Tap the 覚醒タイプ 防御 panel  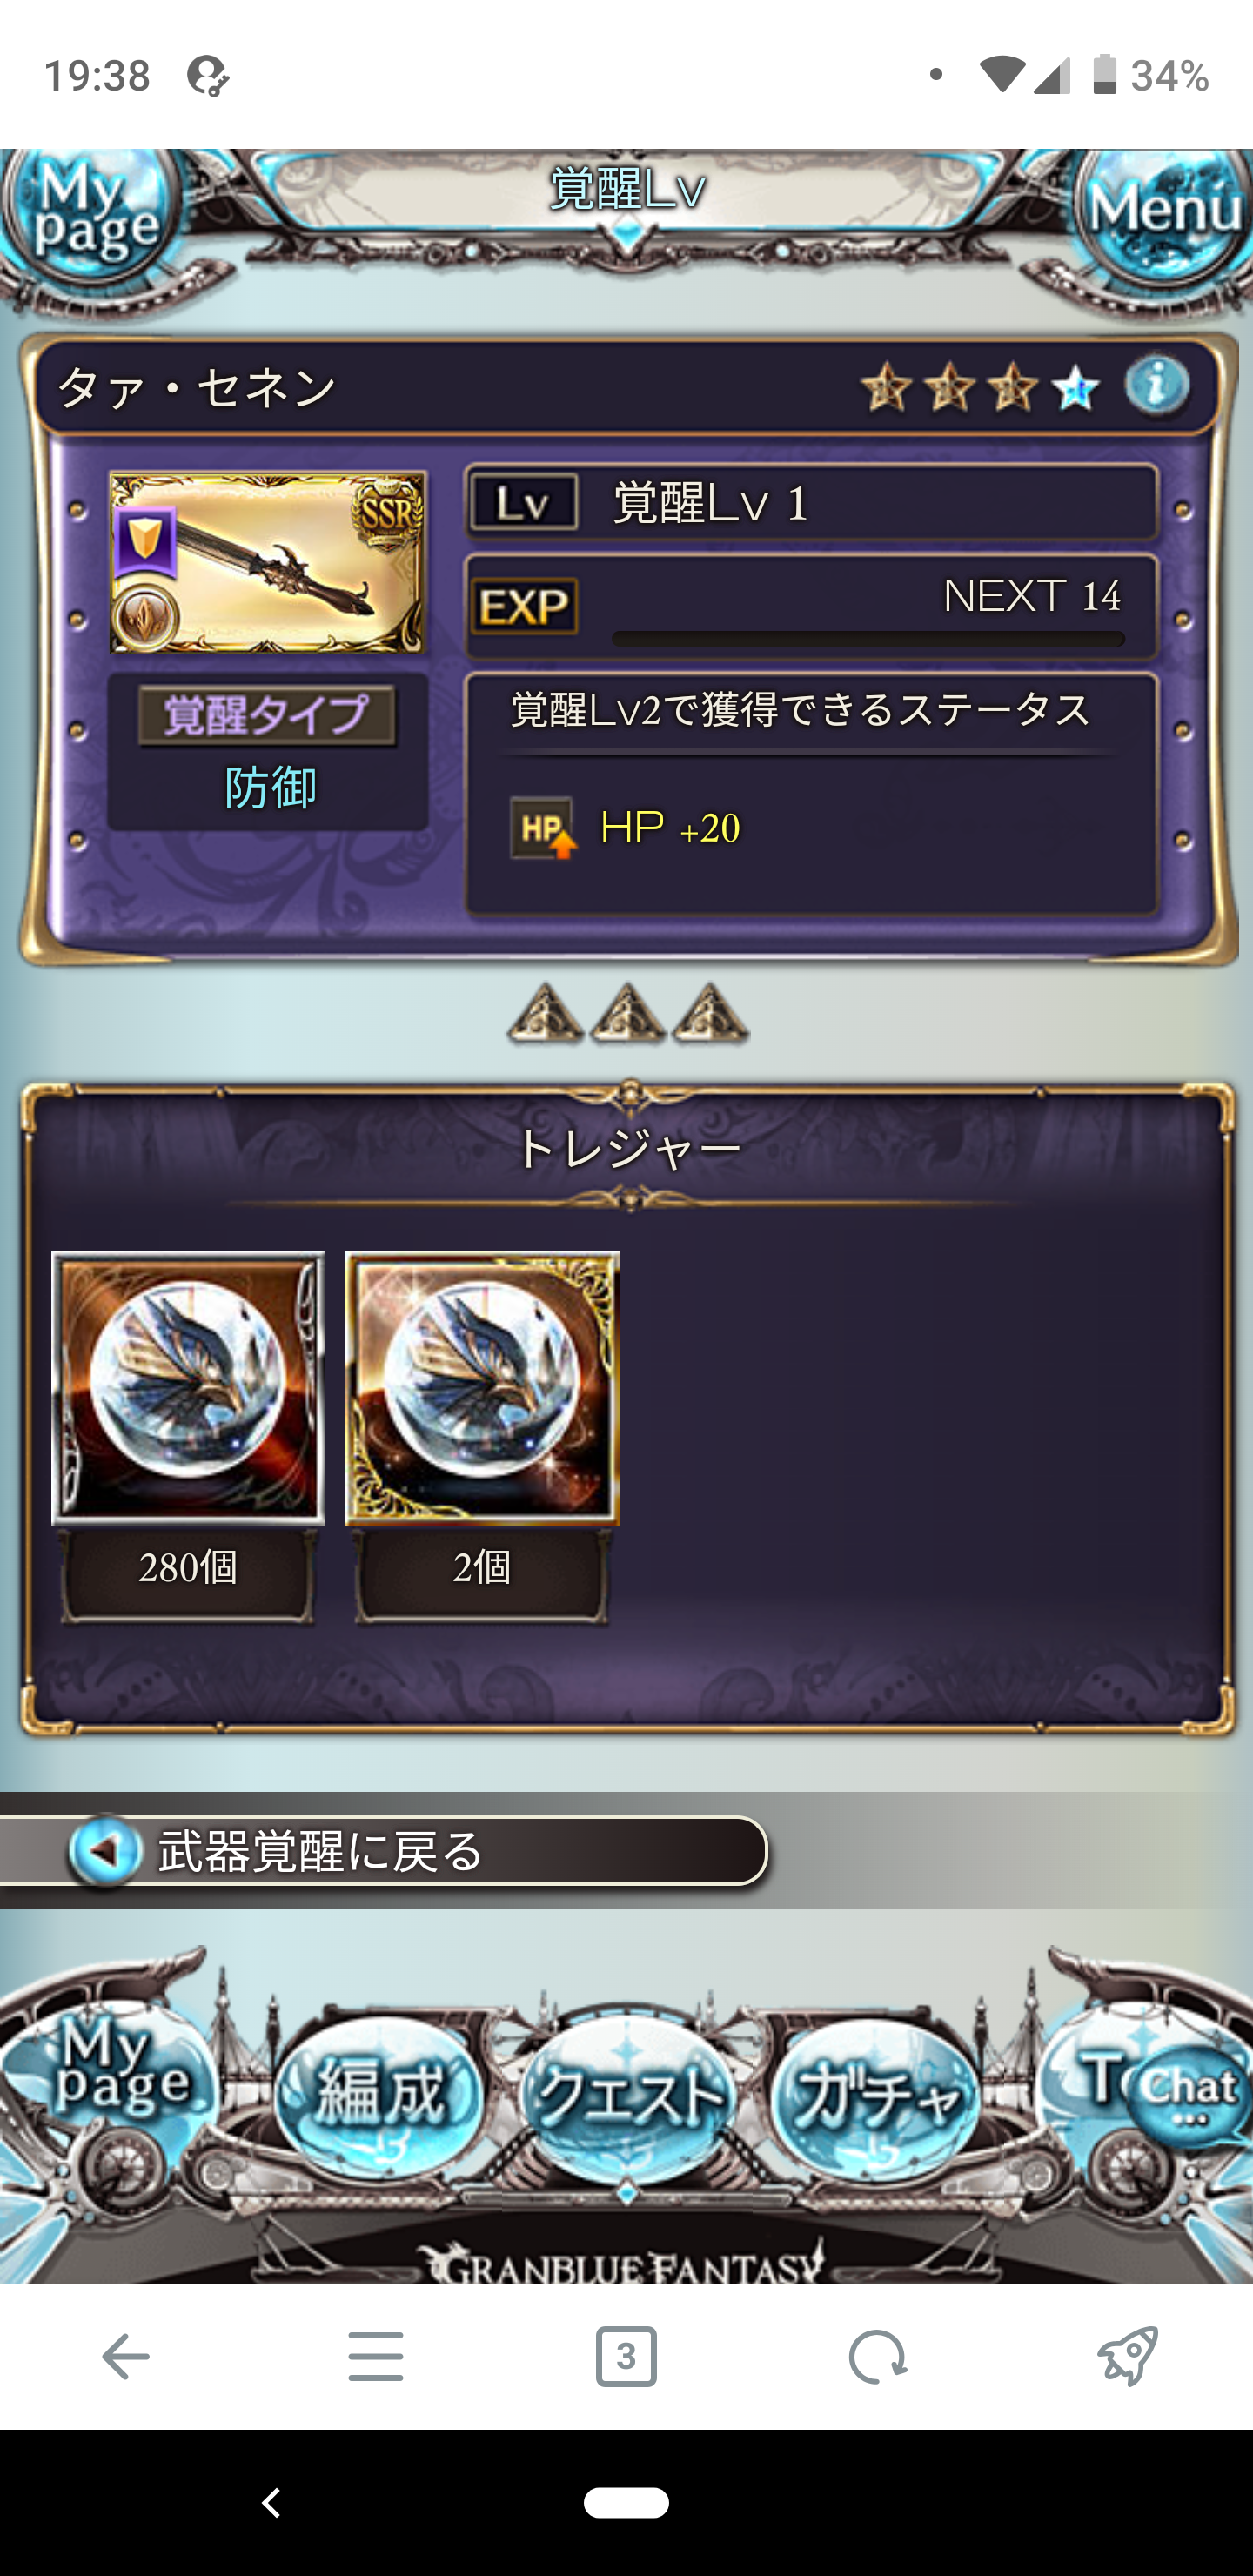(268, 752)
